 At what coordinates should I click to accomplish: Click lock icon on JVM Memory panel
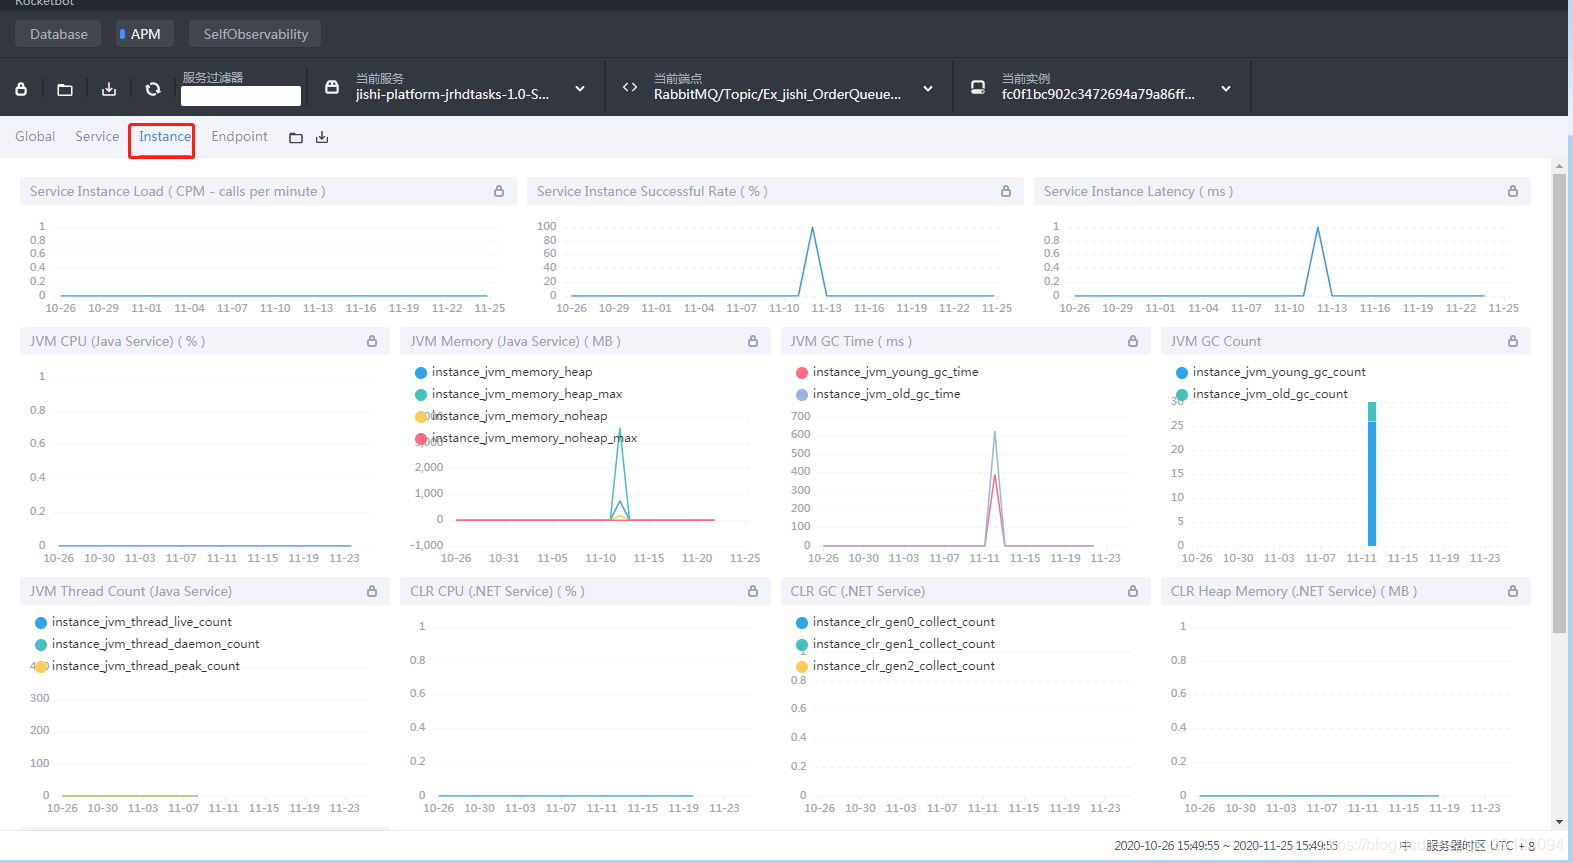tap(753, 341)
